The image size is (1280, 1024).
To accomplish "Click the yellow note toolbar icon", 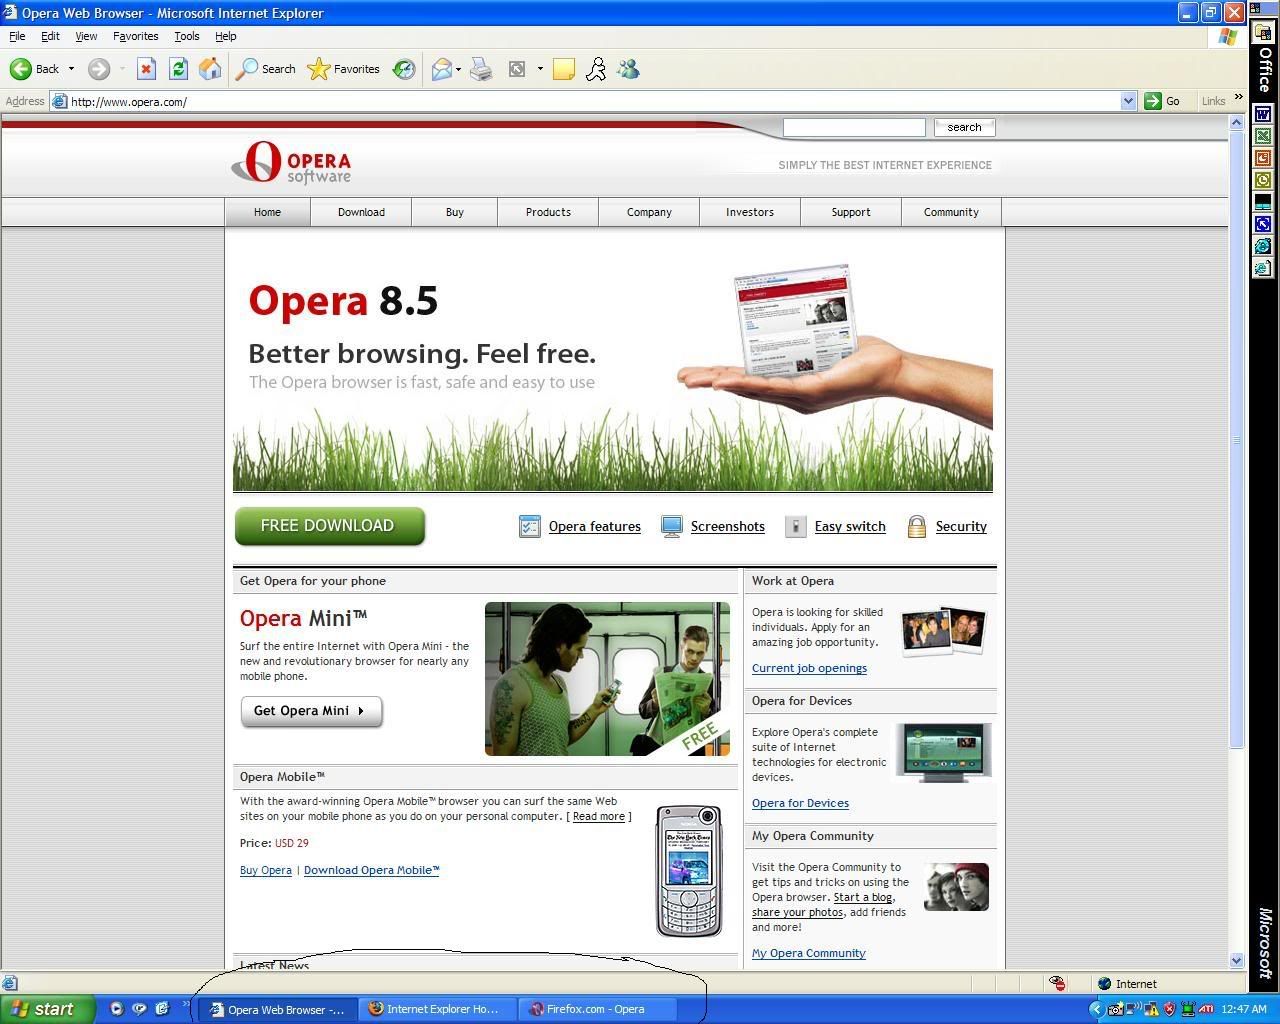I will 564,69.
